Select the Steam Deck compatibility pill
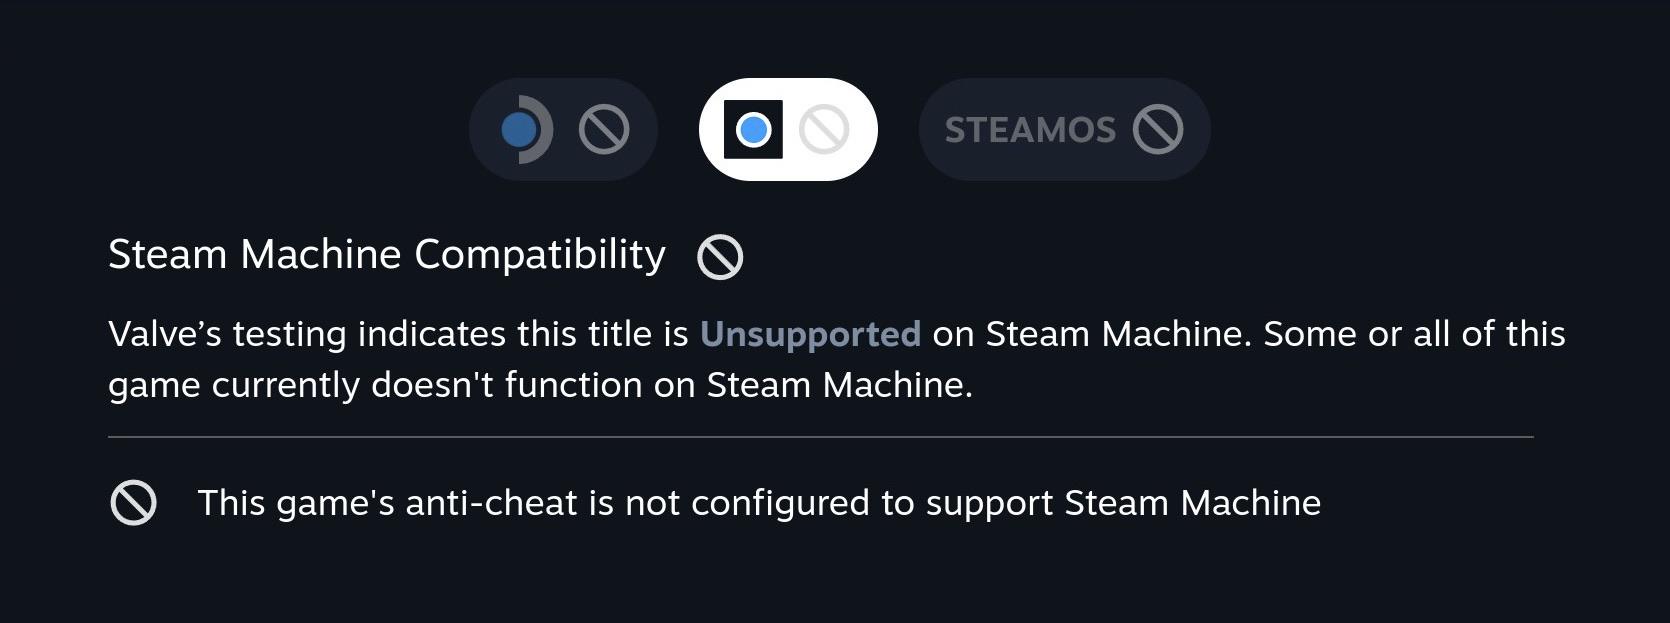 pos(563,130)
